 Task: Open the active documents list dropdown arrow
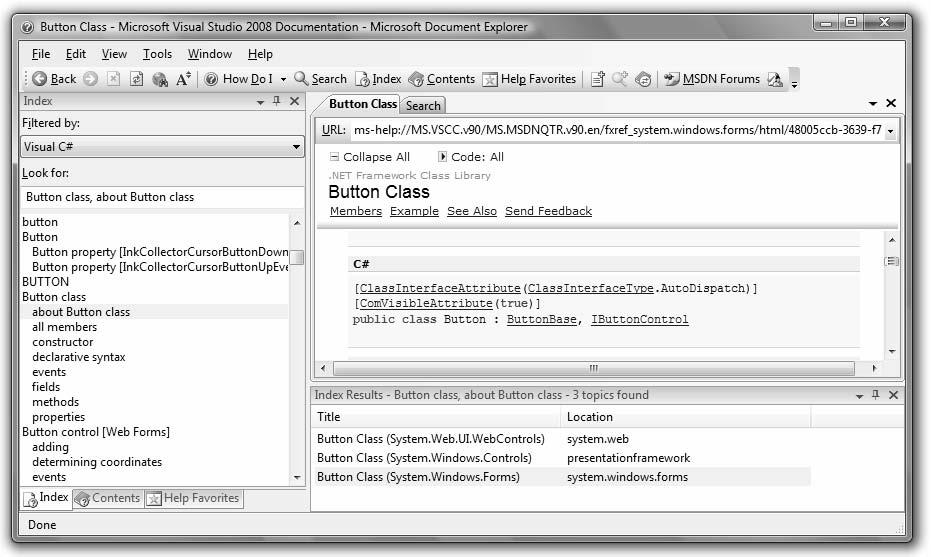point(873,104)
